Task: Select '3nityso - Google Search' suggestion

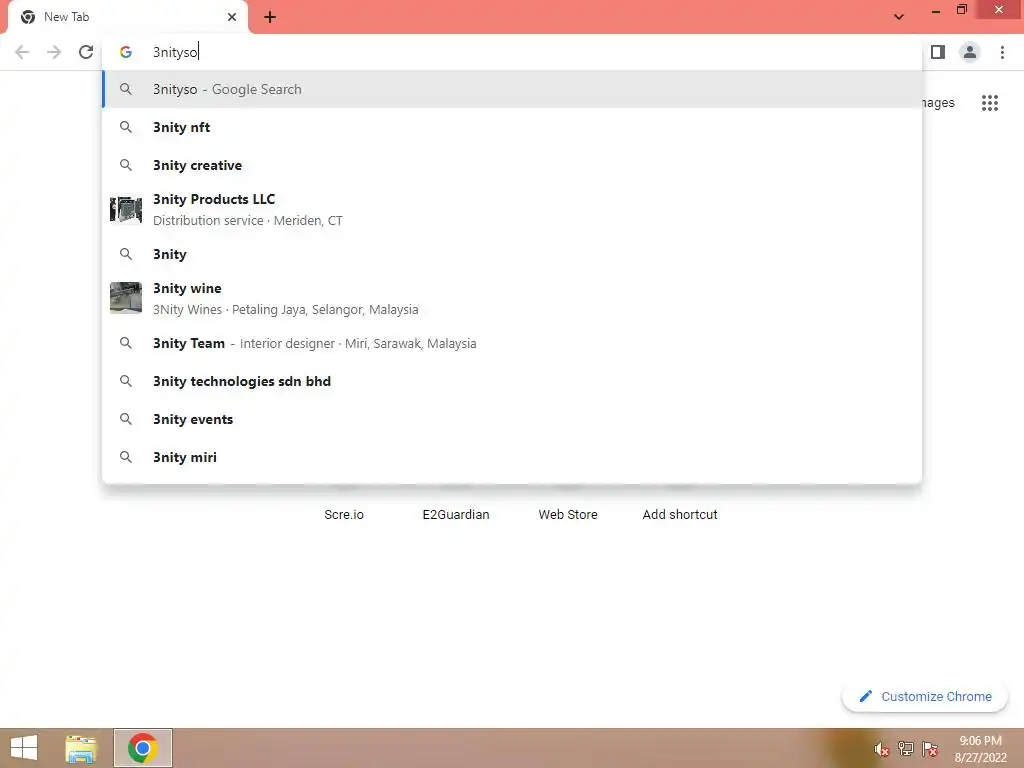Action: point(512,89)
